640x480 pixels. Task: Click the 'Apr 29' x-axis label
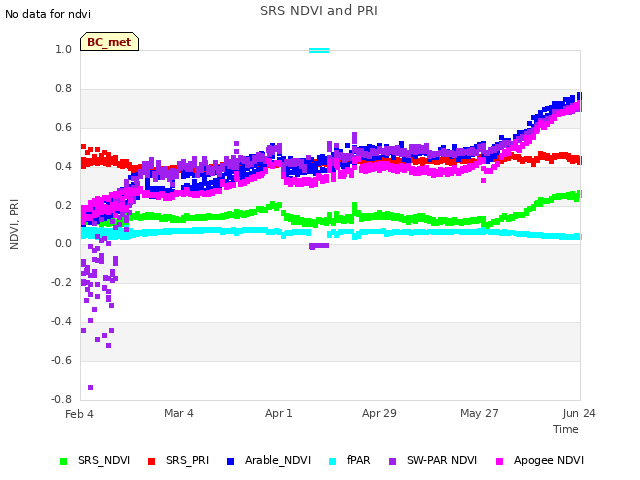[379, 413]
